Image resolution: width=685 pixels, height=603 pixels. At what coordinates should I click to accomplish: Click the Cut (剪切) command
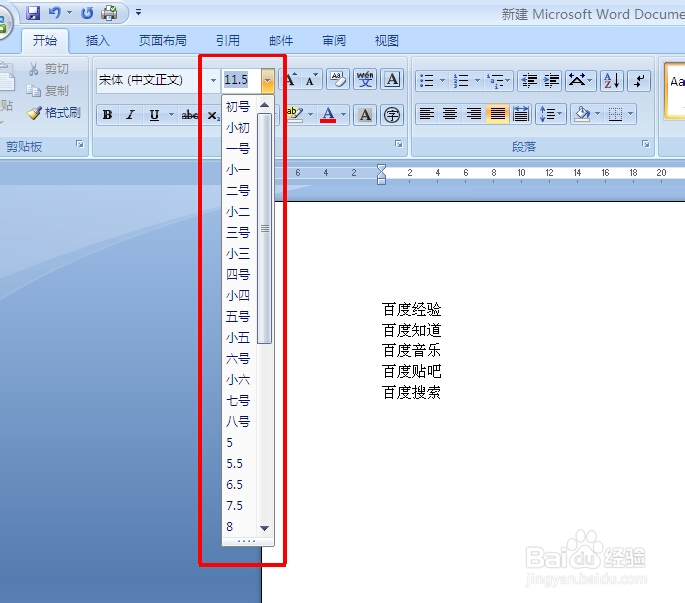[x=48, y=69]
